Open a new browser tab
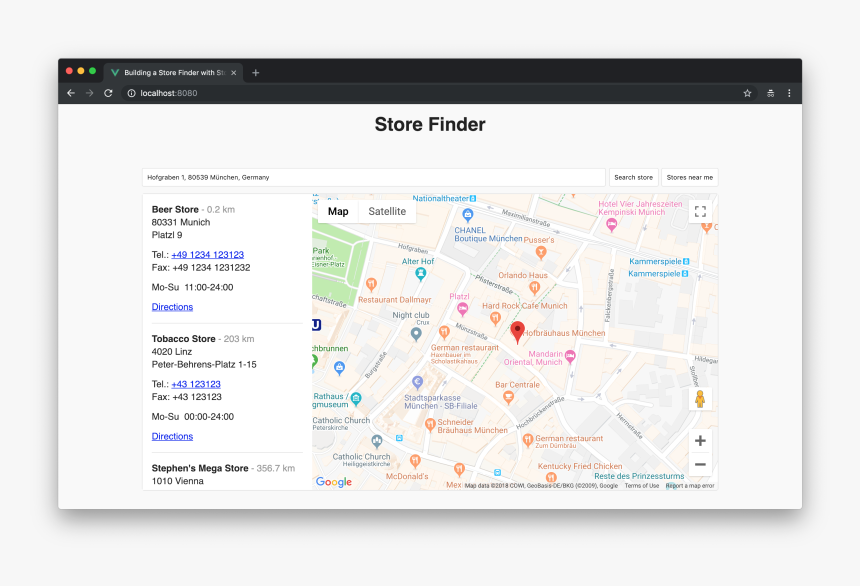The width and height of the screenshot is (860, 586). coord(256,72)
